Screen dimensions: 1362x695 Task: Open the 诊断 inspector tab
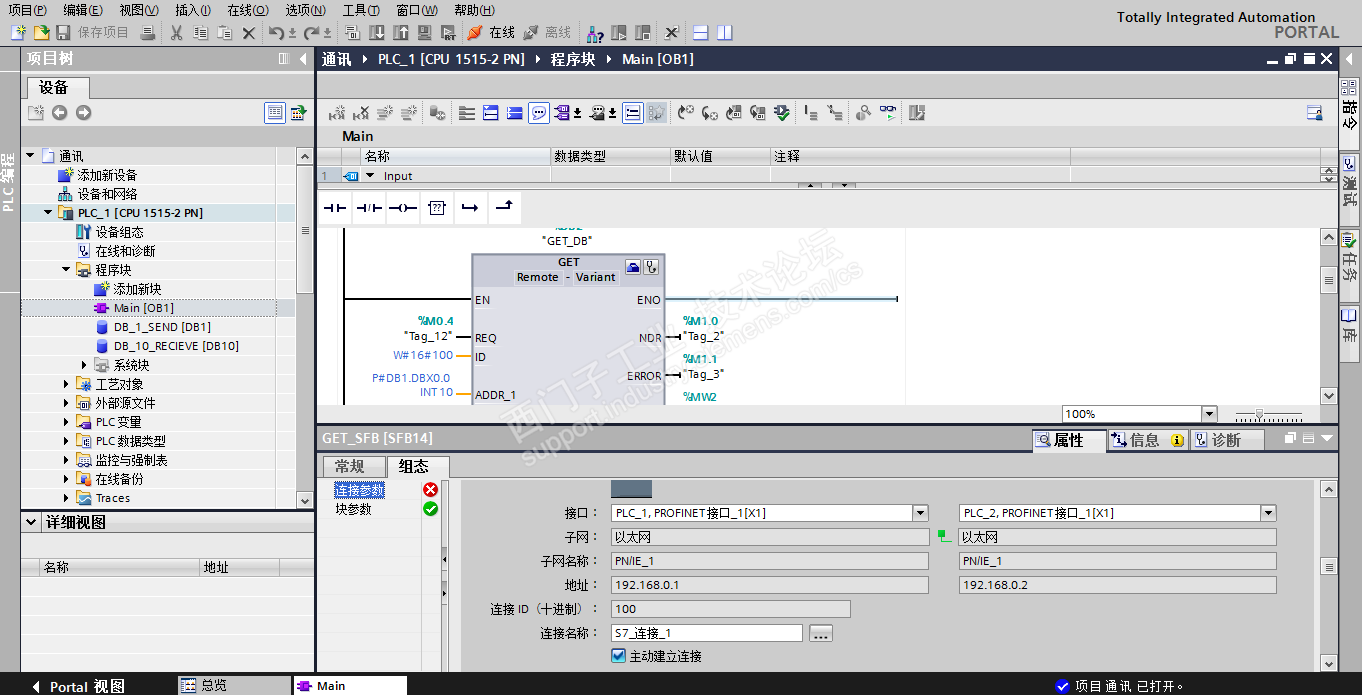(x=1226, y=440)
